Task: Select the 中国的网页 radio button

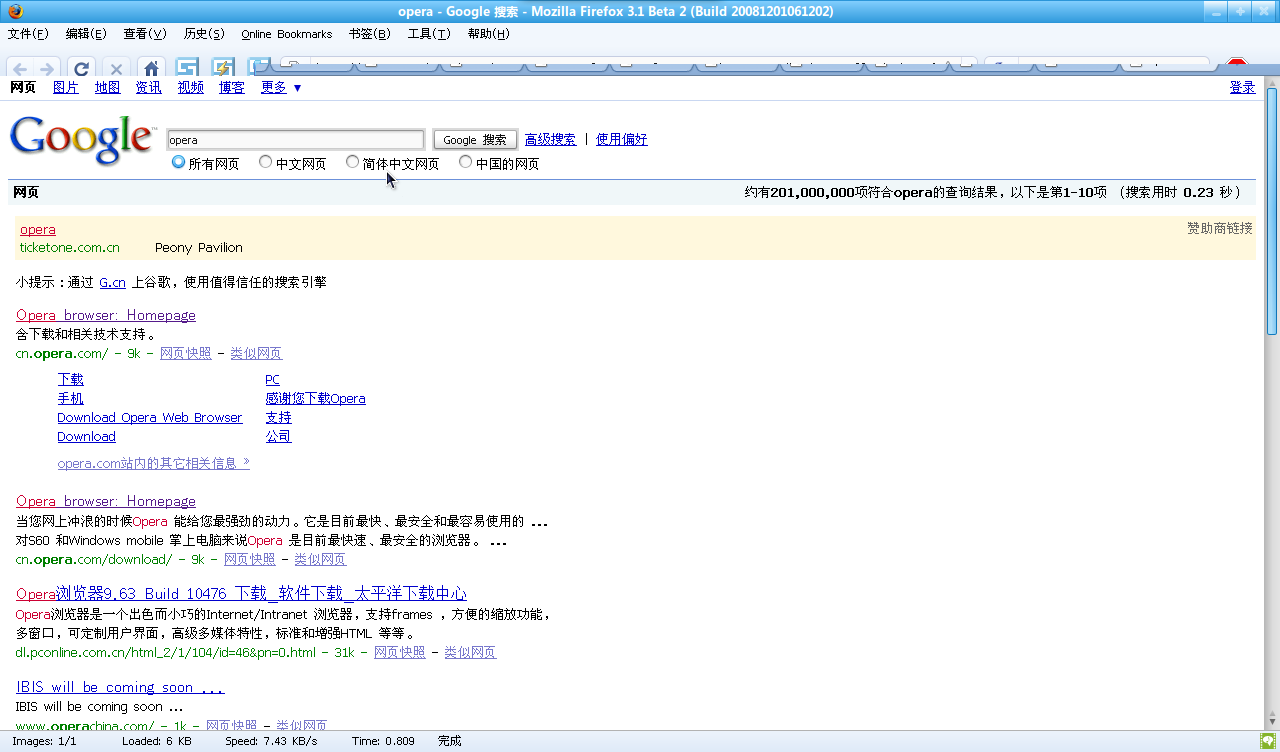Action: point(466,162)
